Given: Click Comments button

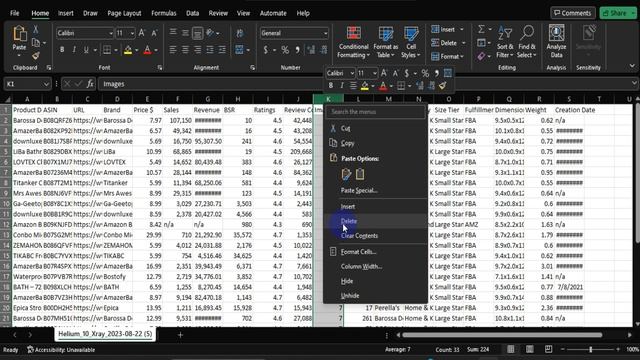Looking at the screenshot, I should [x=573, y=13].
